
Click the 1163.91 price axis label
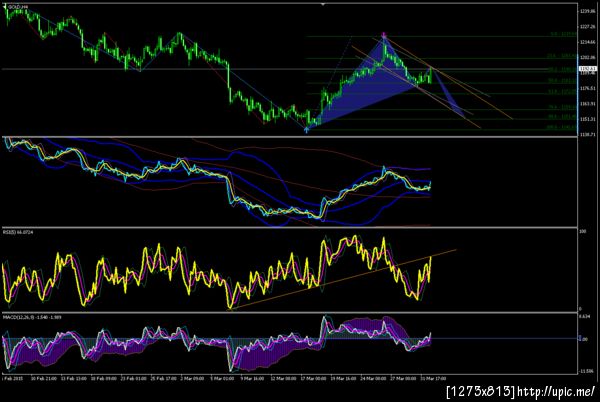[587, 104]
